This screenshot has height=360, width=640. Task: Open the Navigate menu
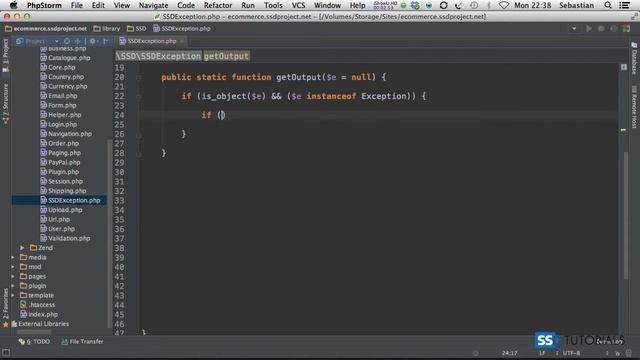pos(153,5)
